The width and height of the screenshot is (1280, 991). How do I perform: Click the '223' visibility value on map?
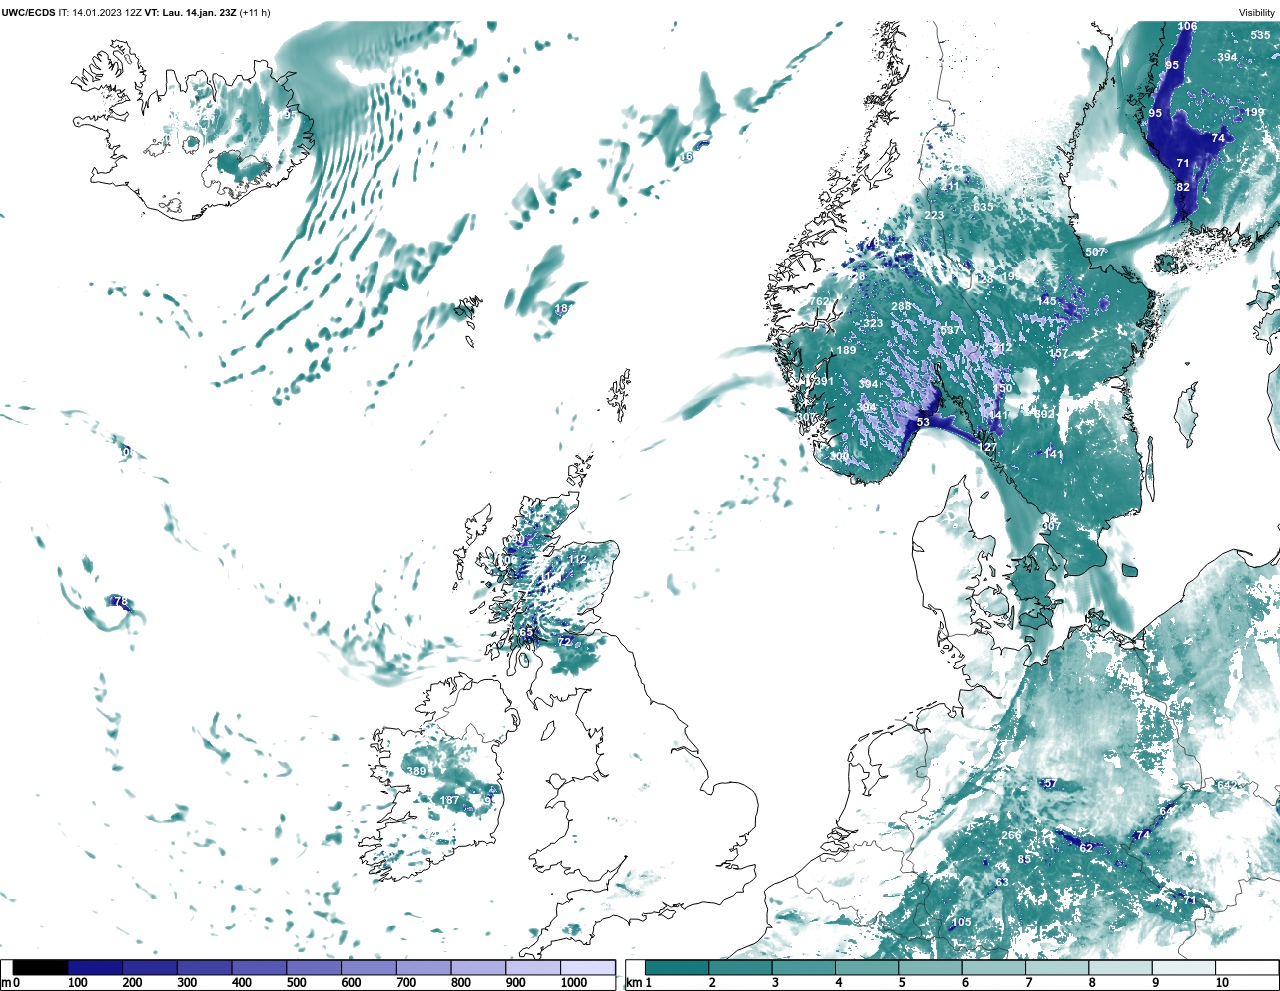[x=934, y=215]
